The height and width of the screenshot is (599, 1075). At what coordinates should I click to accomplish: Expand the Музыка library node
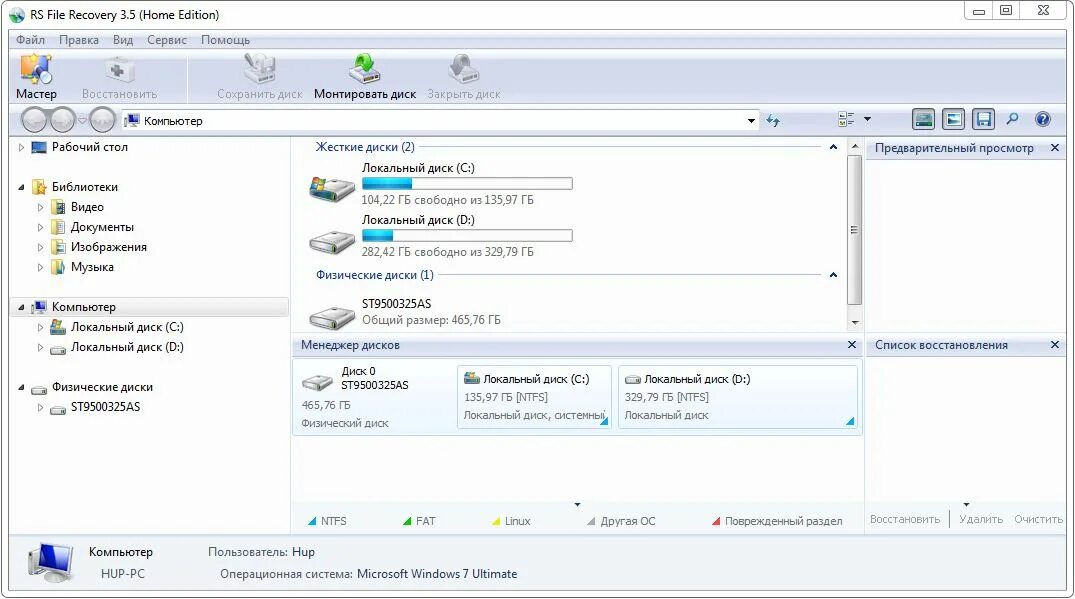40,267
